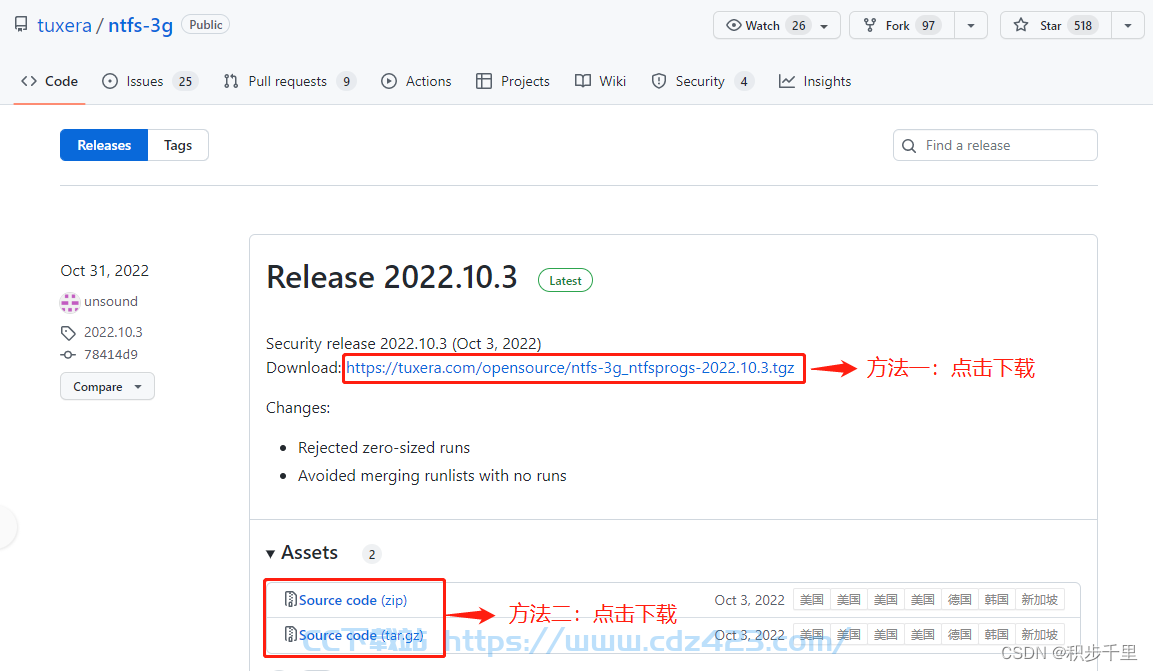Viewport: 1153px width, 671px height.
Task: Click 新加坡 mirror in the tar.gz row
Action: [x=1040, y=634]
